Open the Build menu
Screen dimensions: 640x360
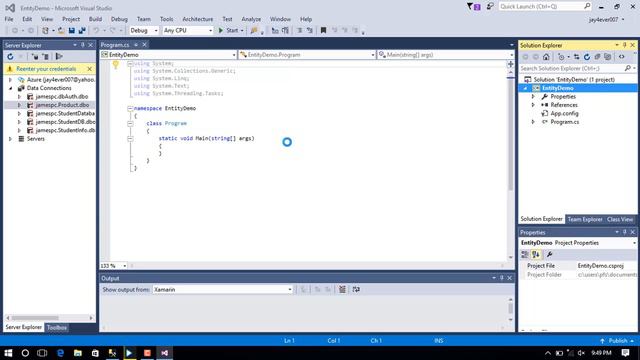point(95,19)
